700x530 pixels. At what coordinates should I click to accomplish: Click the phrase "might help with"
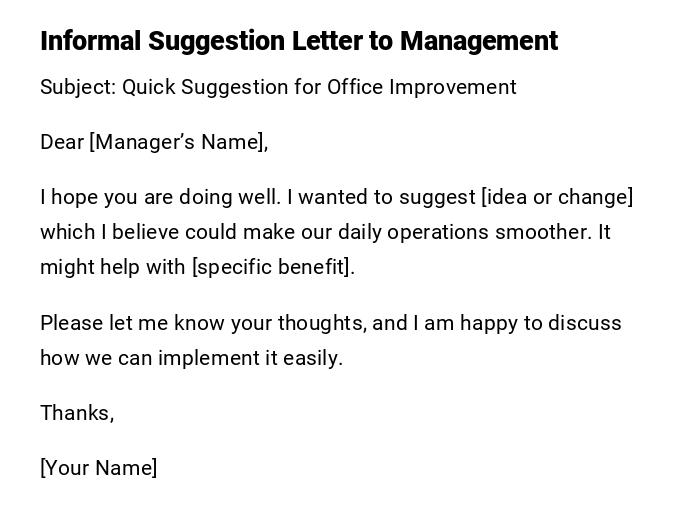point(113,267)
